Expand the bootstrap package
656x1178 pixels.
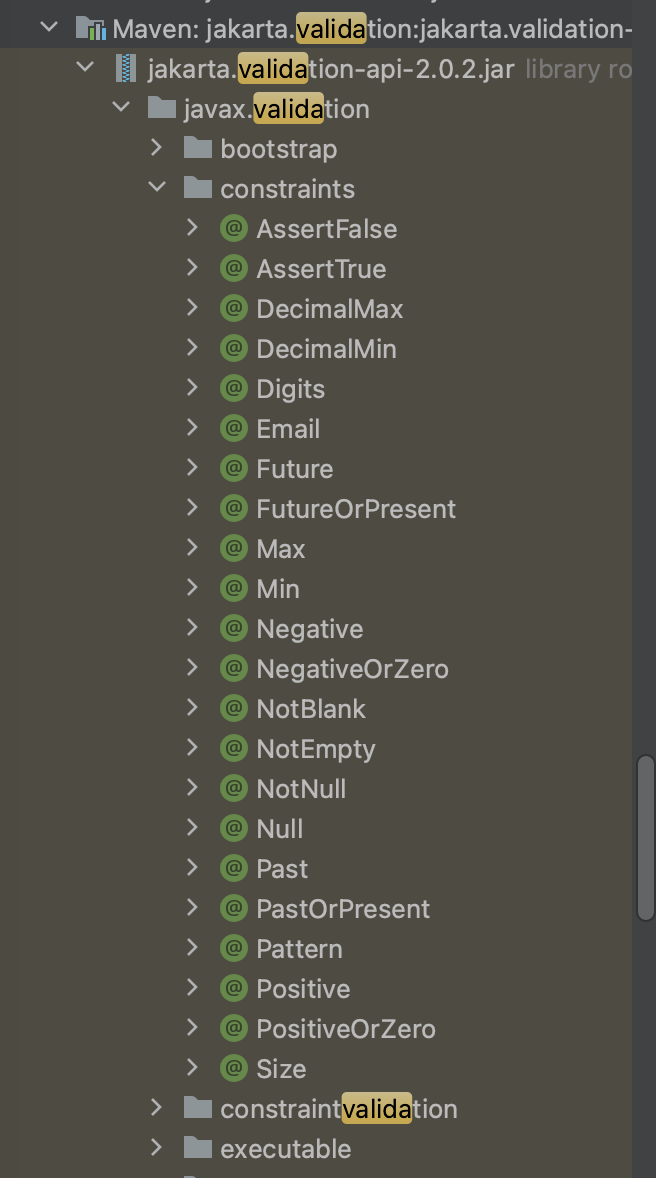tap(157, 149)
